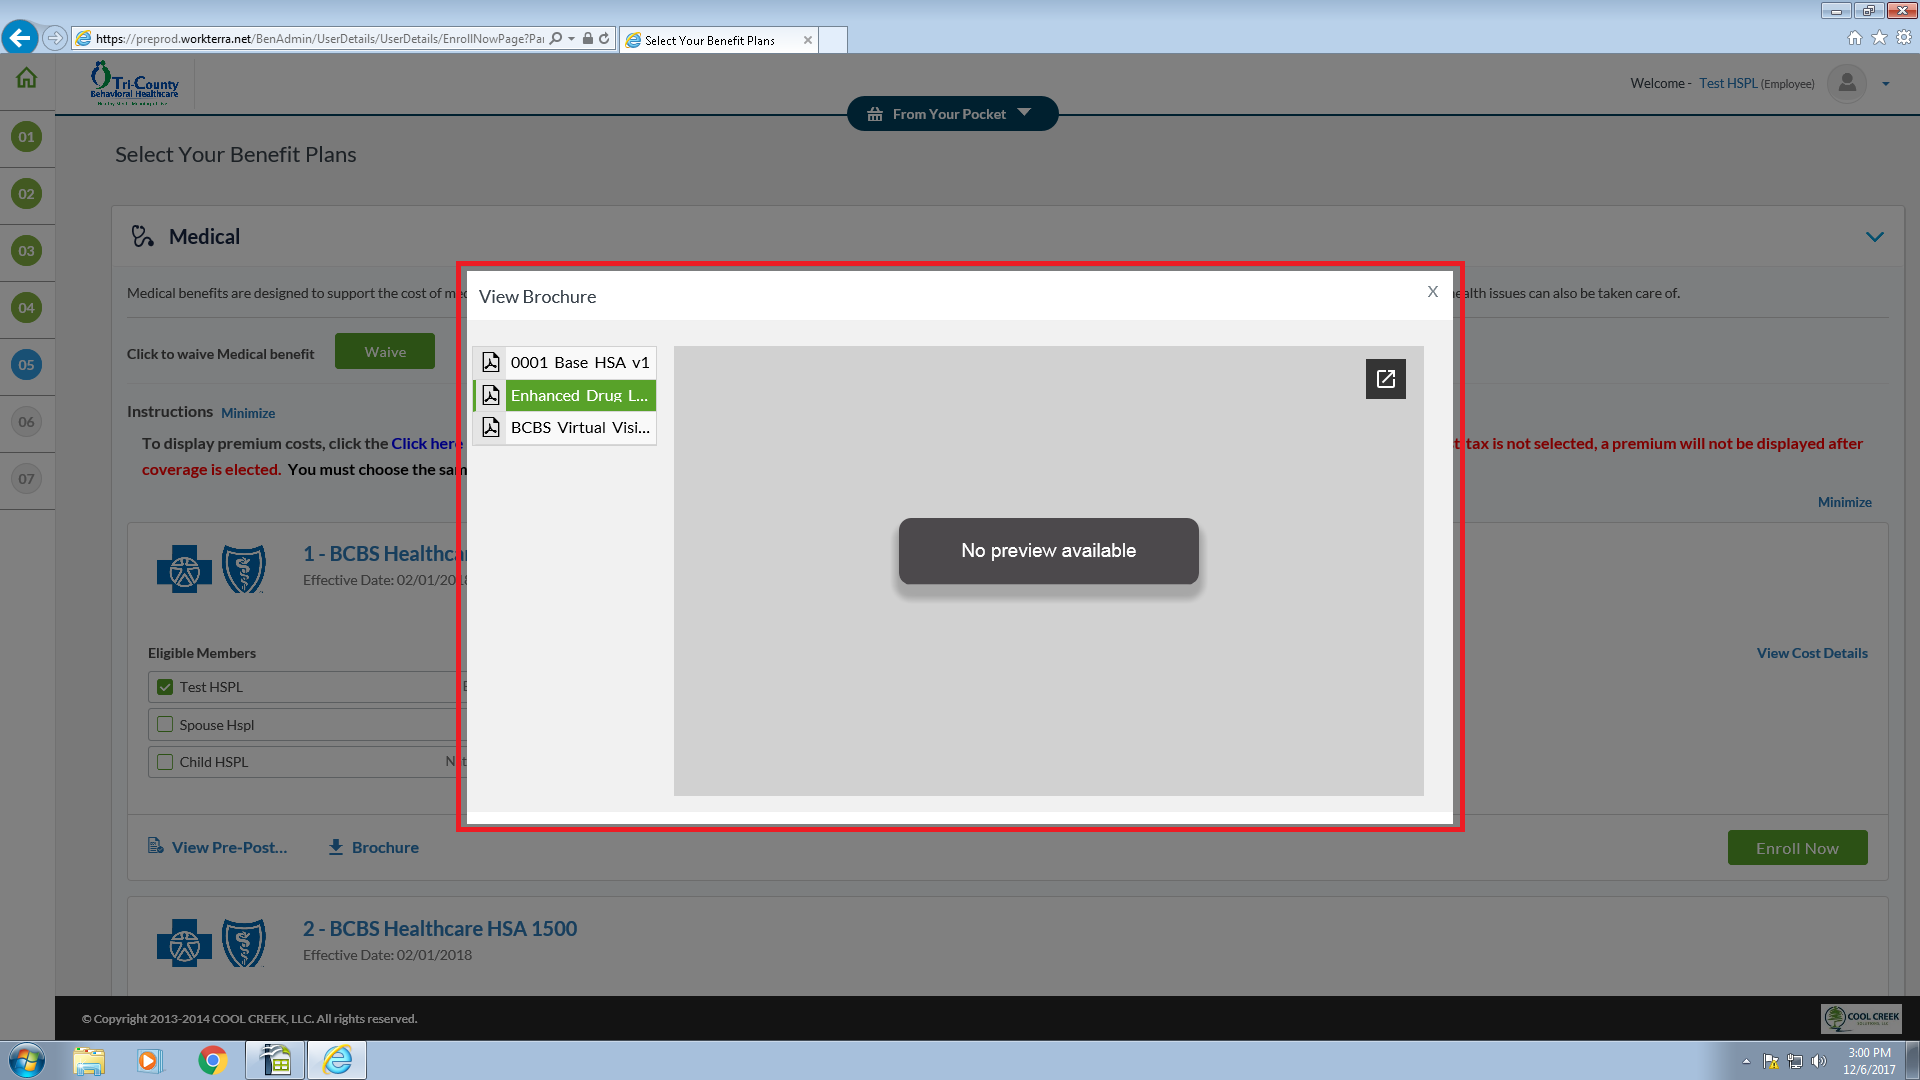The height and width of the screenshot is (1080, 1920).
Task: Click the home icon in sidebar
Action: [x=27, y=78]
